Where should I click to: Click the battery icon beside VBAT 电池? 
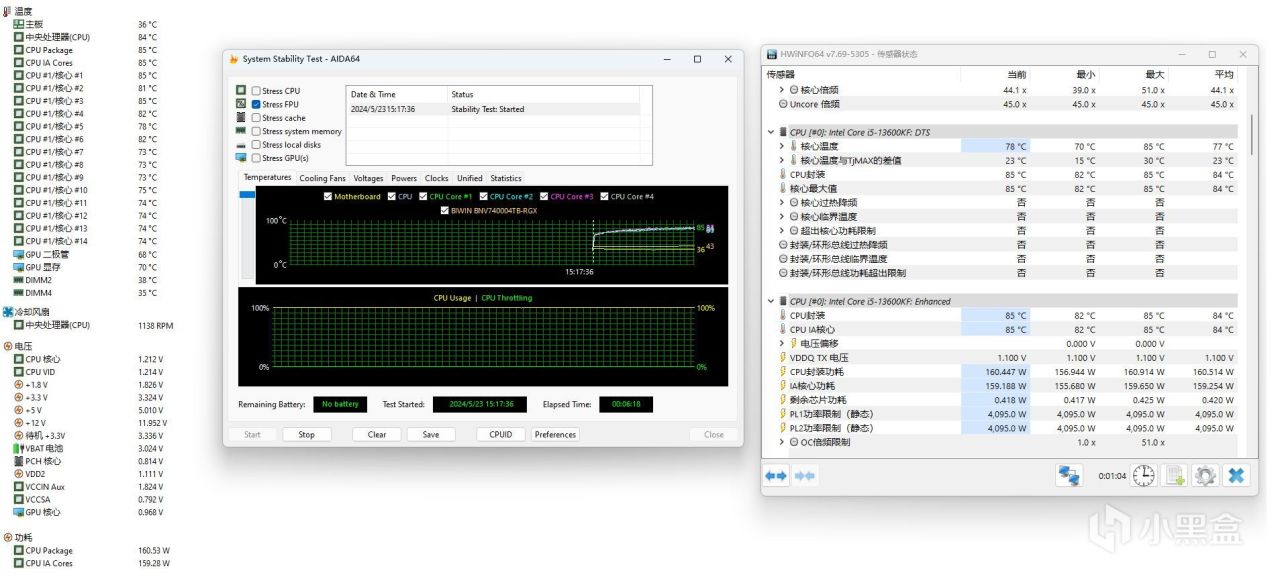tap(19, 448)
